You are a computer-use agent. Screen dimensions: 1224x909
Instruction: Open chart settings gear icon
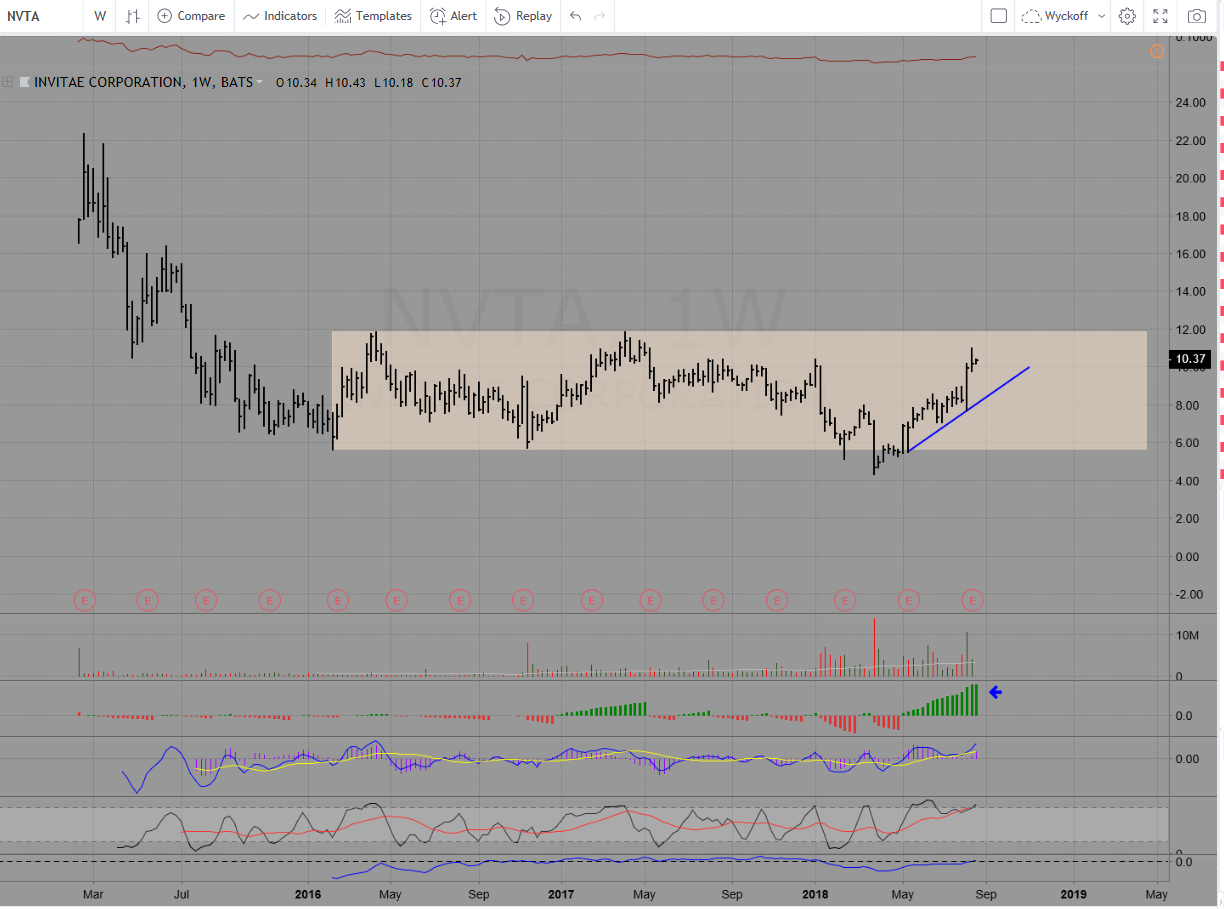[x=1127, y=16]
